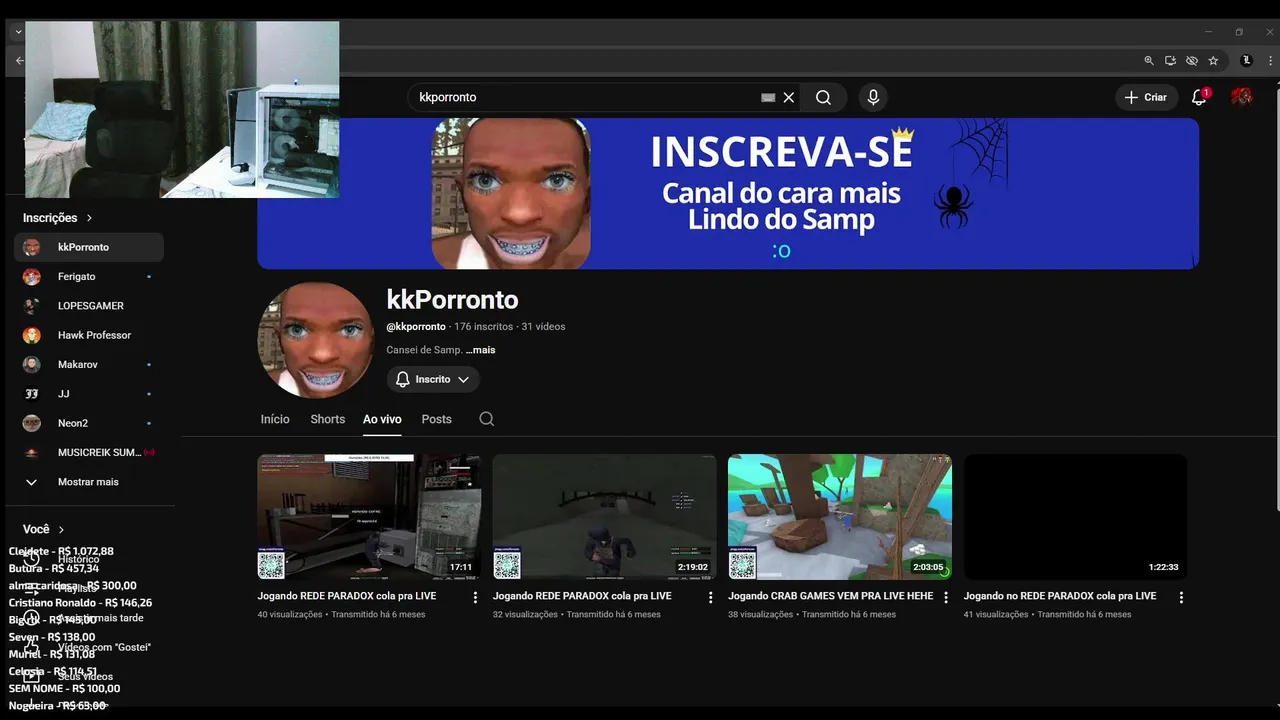This screenshot has height=720, width=1280.
Task: Open the Inscrito subscription dropdown
Action: point(433,379)
